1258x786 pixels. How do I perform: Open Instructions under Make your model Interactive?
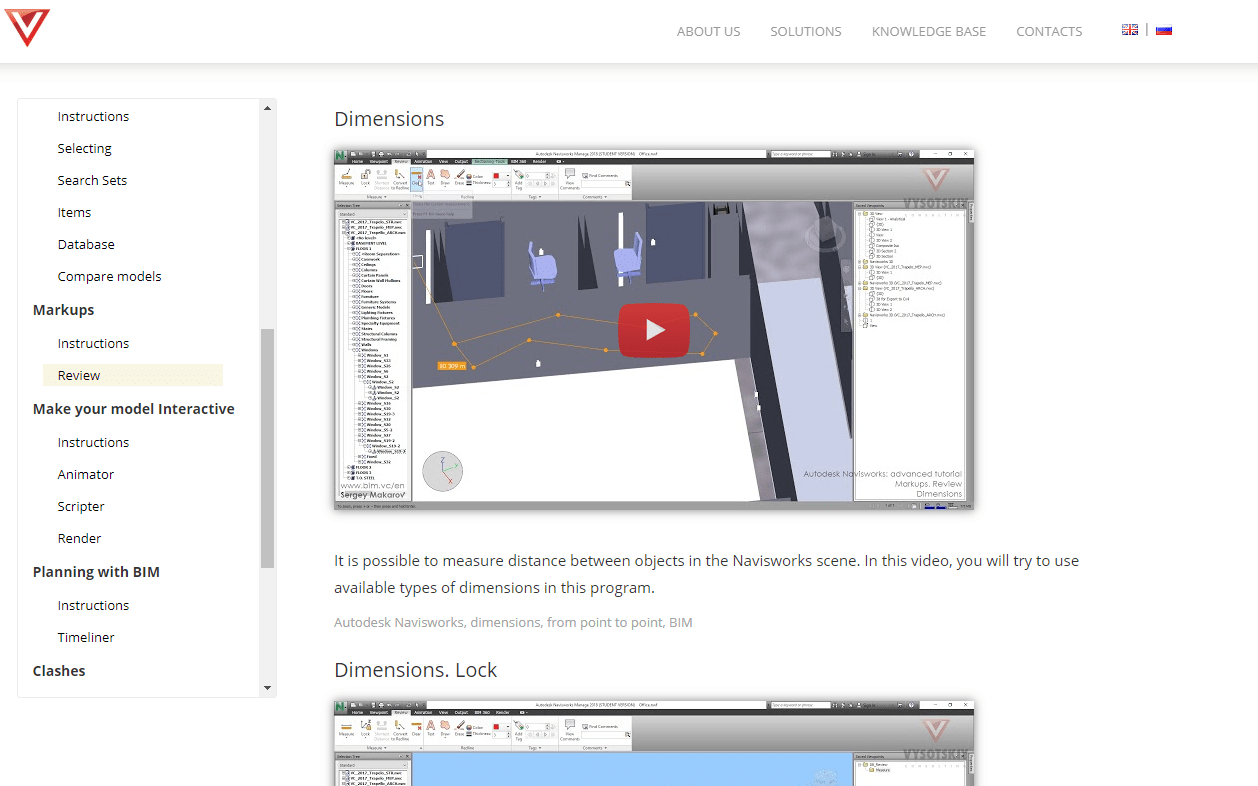tap(93, 442)
